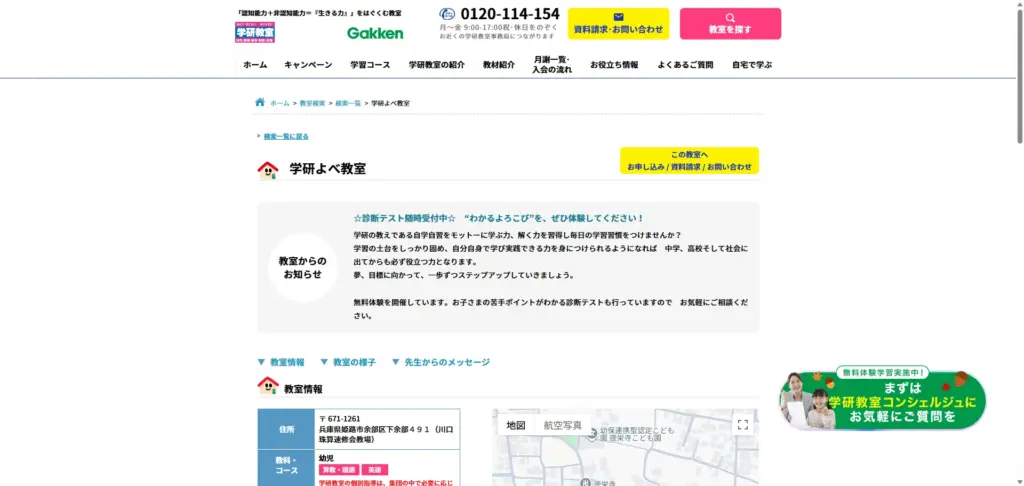Click the この教室へ お申し込み button
The image size is (1024, 486).
689,161
